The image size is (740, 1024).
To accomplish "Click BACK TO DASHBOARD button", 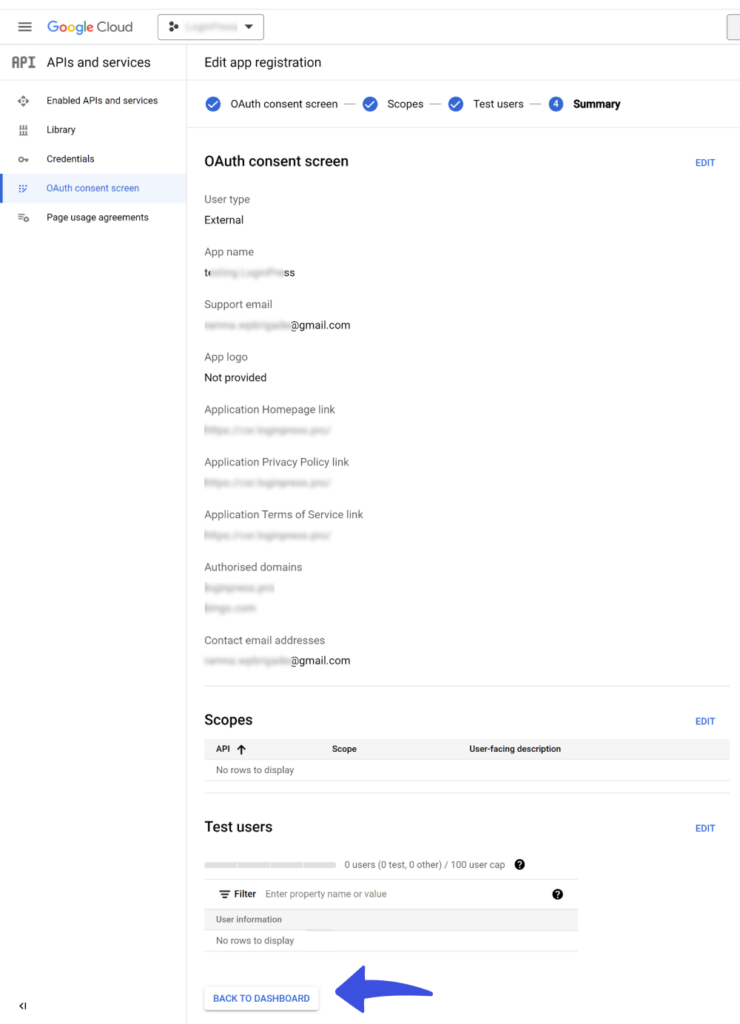I will tap(261, 999).
